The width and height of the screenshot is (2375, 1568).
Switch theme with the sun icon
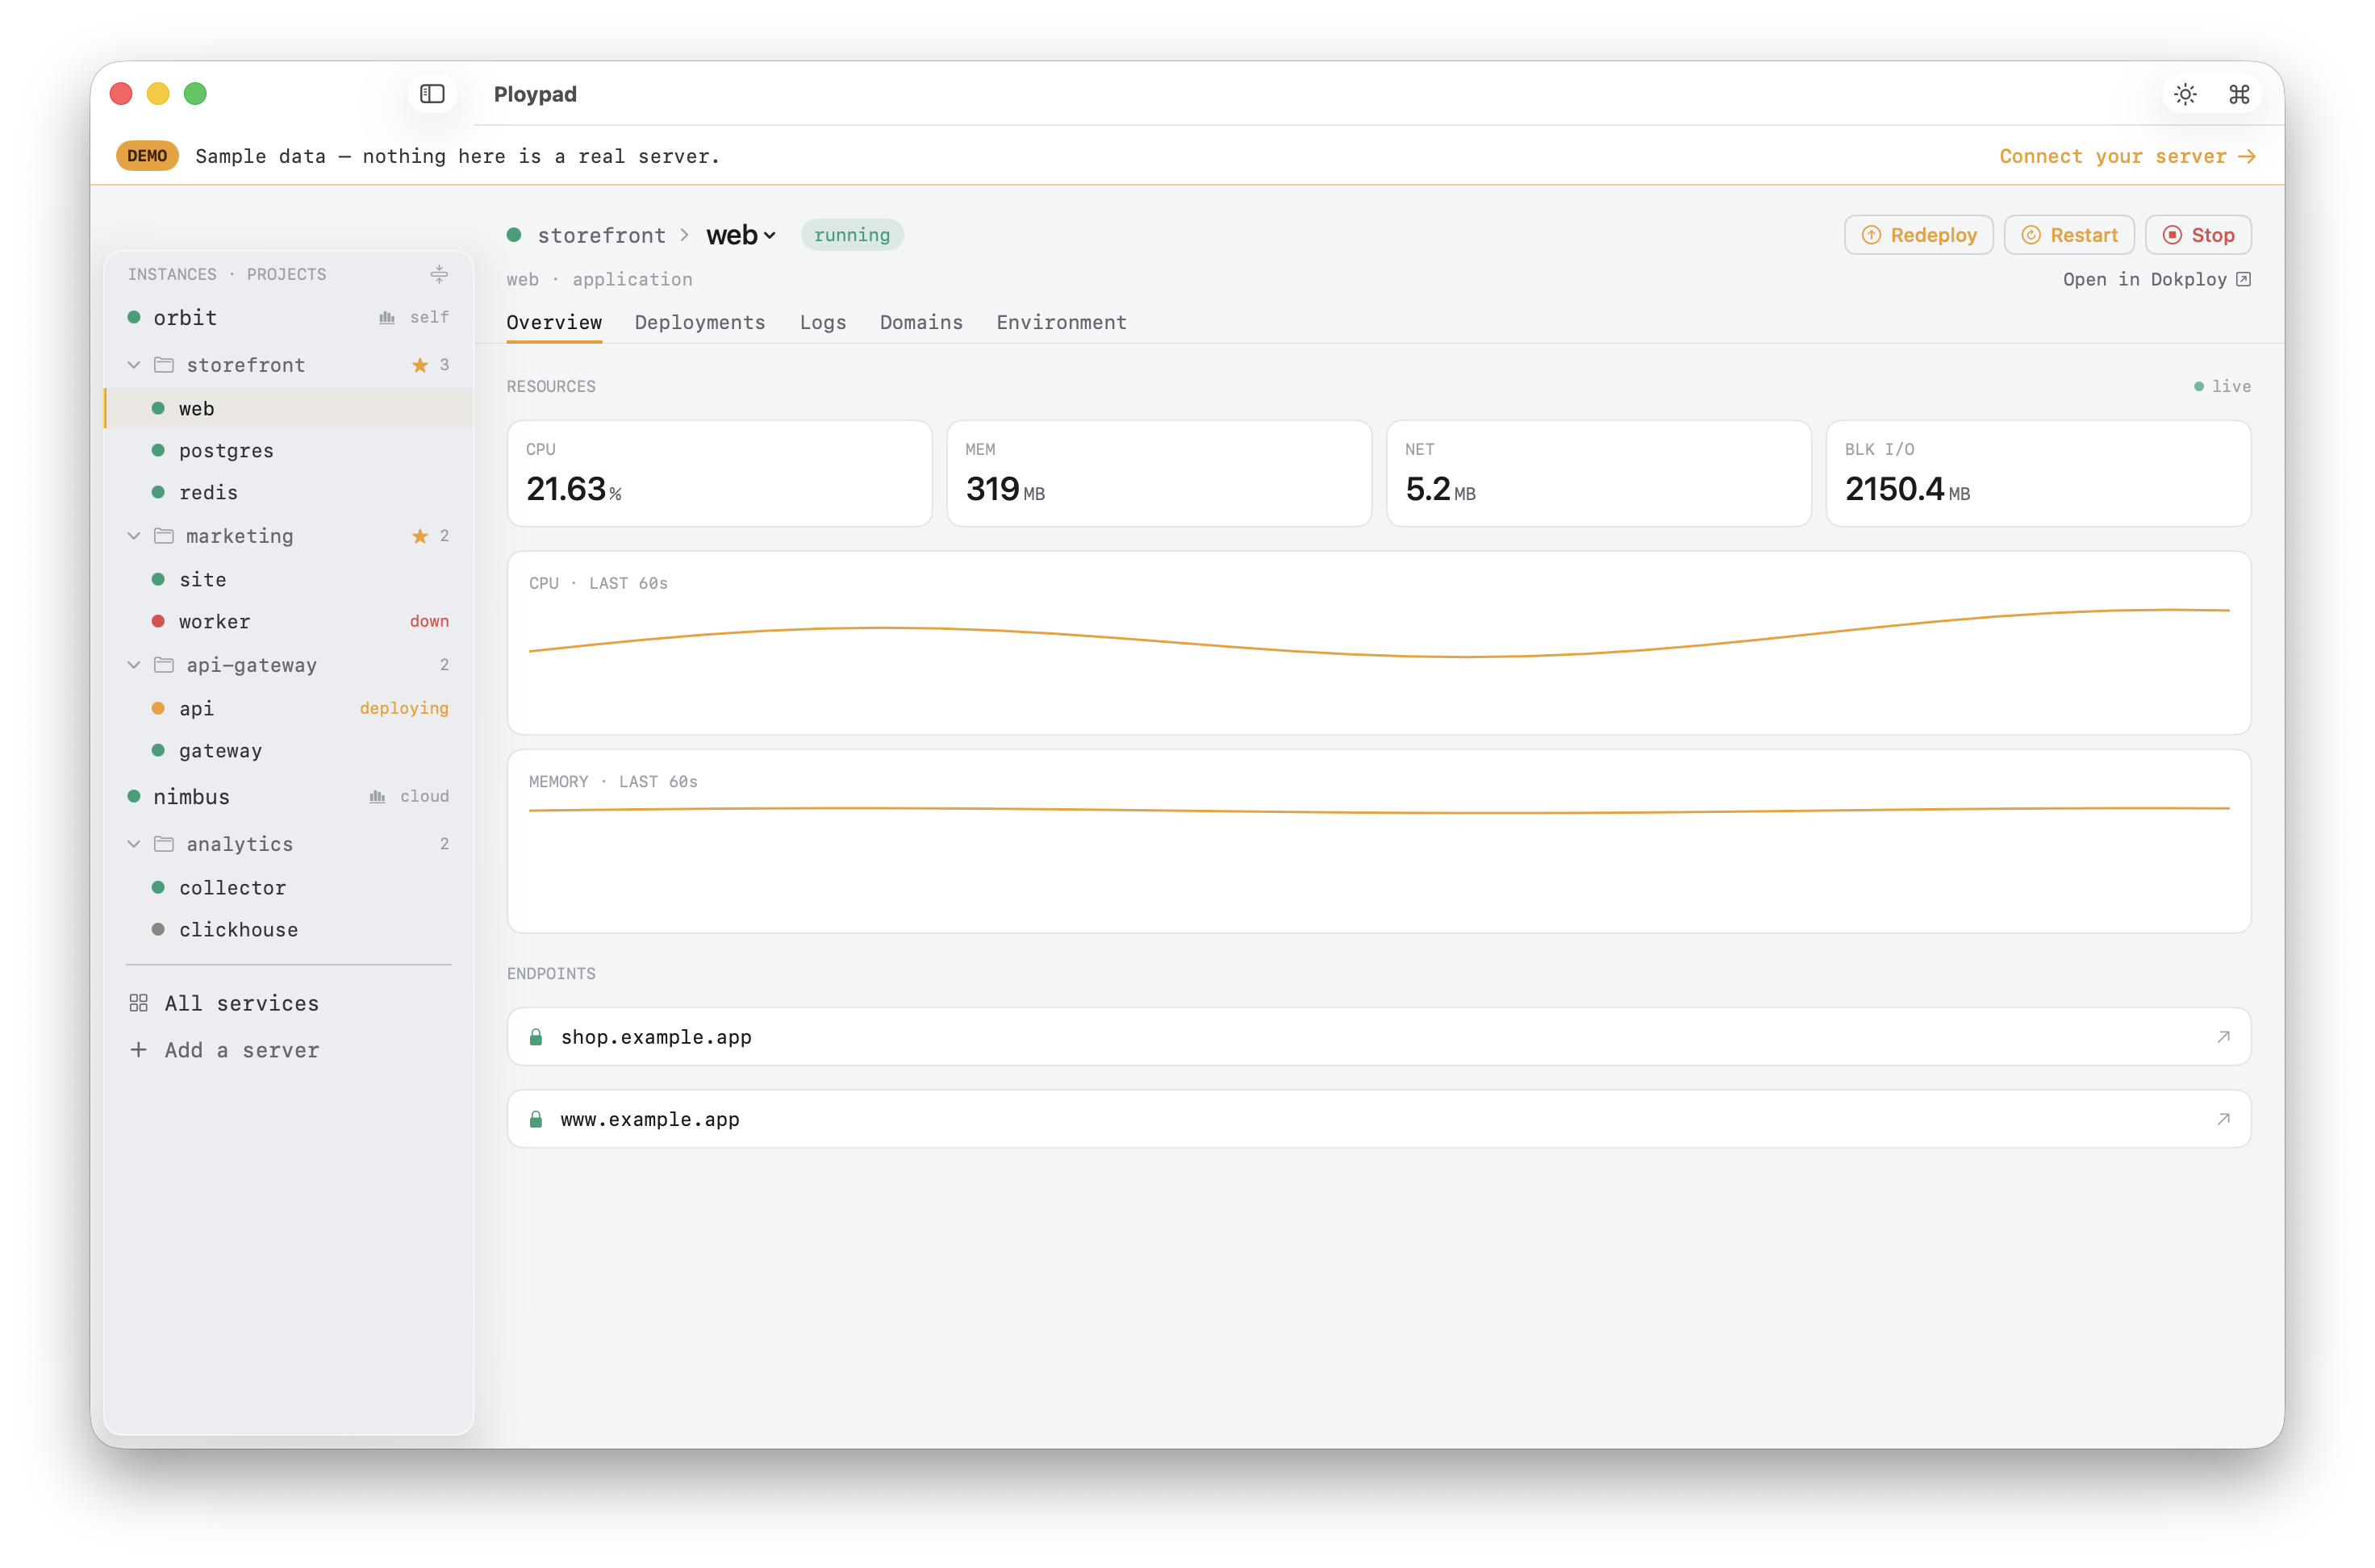[2185, 94]
